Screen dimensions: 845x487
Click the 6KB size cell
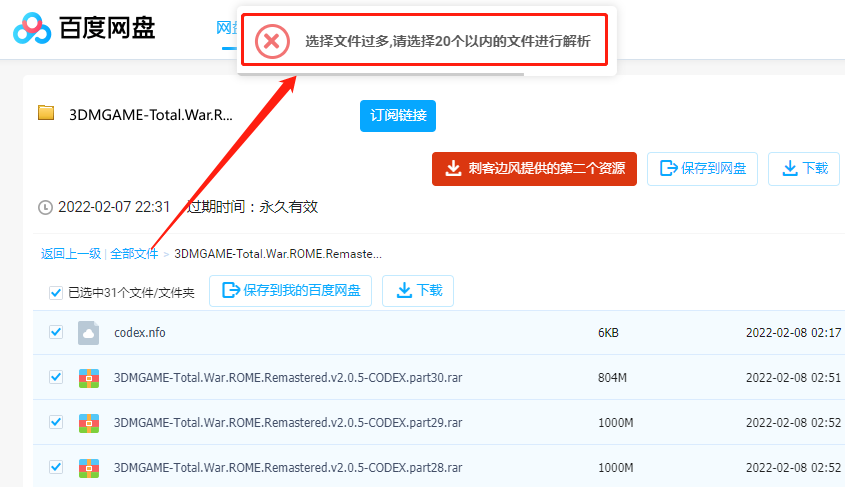point(608,333)
